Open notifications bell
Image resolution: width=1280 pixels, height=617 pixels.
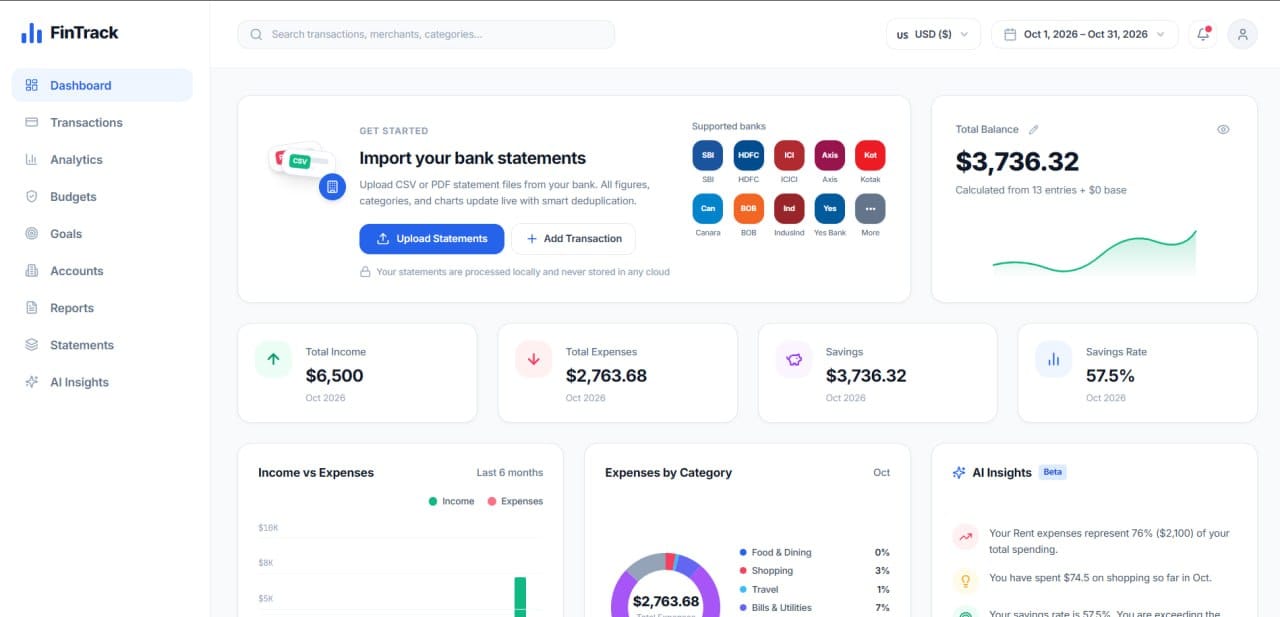click(x=1203, y=34)
